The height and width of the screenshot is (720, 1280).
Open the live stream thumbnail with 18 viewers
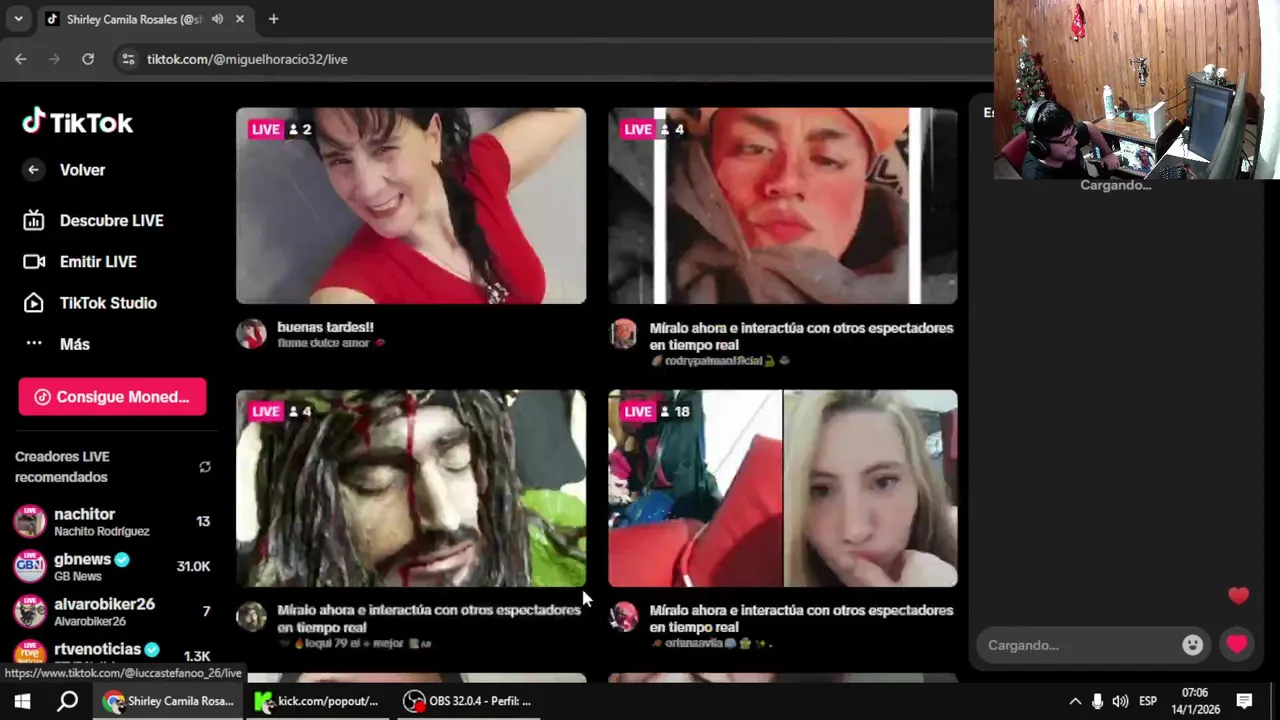click(783, 488)
